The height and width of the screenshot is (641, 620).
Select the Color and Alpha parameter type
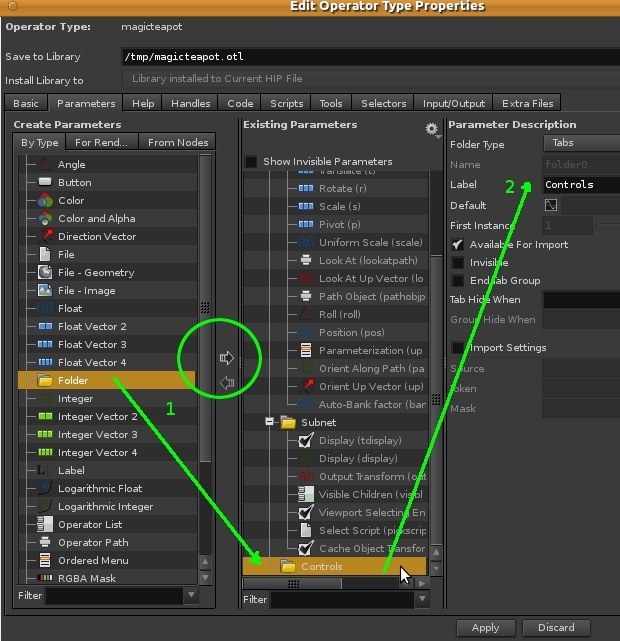click(96, 219)
